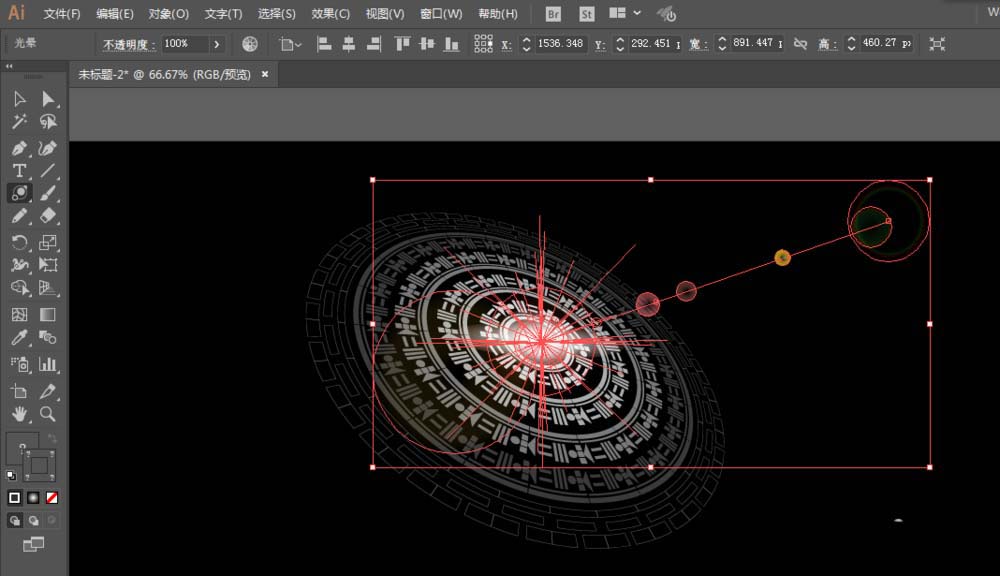The width and height of the screenshot is (1000, 576).
Task: Select the Curvature tool
Action: tap(48, 148)
